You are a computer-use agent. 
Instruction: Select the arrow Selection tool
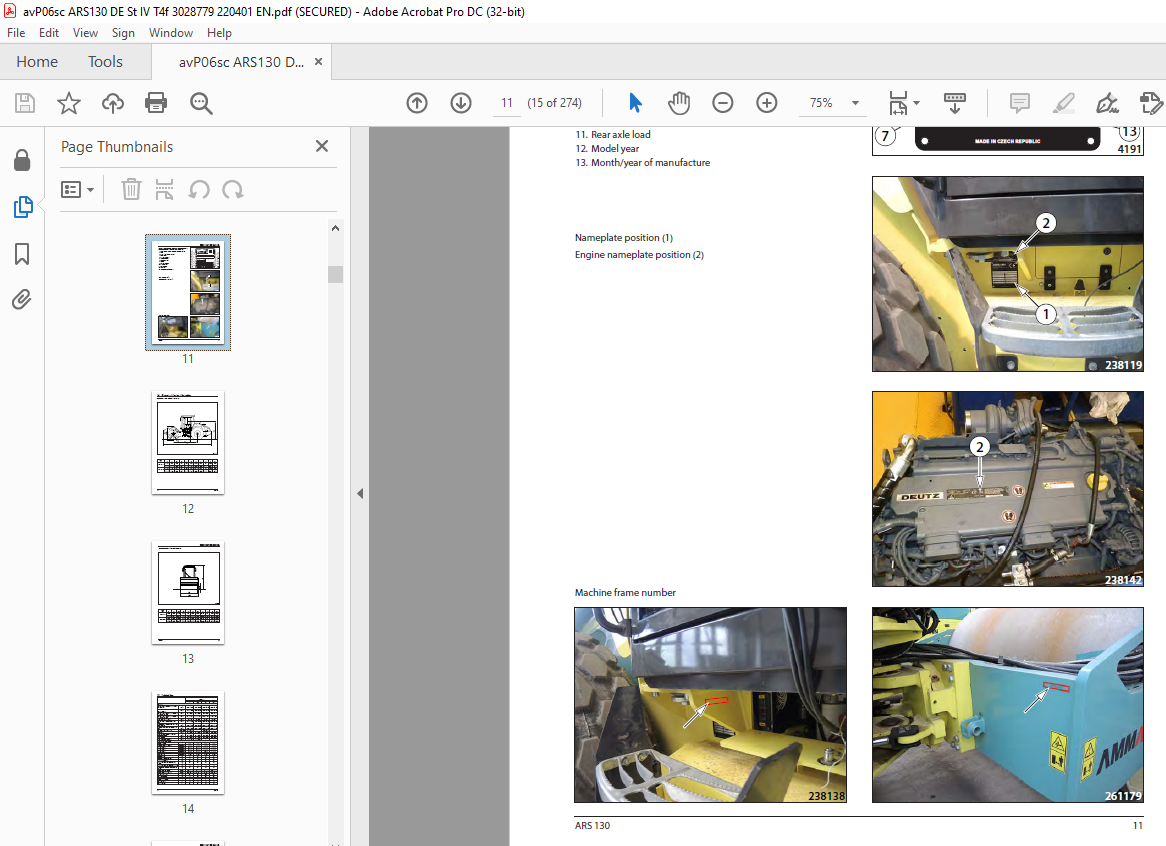pyautogui.click(x=635, y=103)
